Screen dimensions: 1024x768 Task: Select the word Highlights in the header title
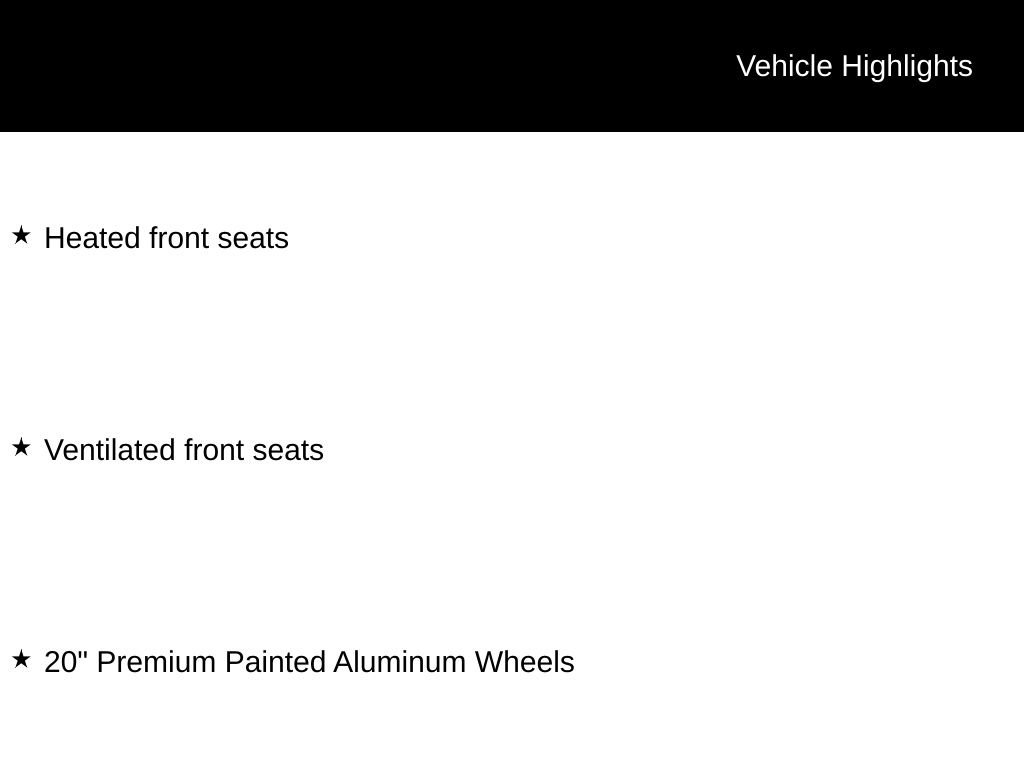907,67
